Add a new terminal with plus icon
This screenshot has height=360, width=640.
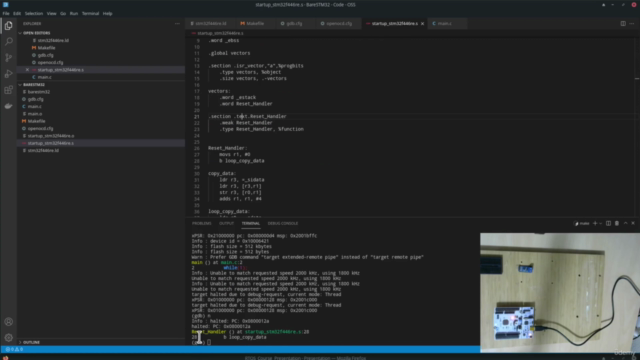pyautogui.click(x=595, y=223)
